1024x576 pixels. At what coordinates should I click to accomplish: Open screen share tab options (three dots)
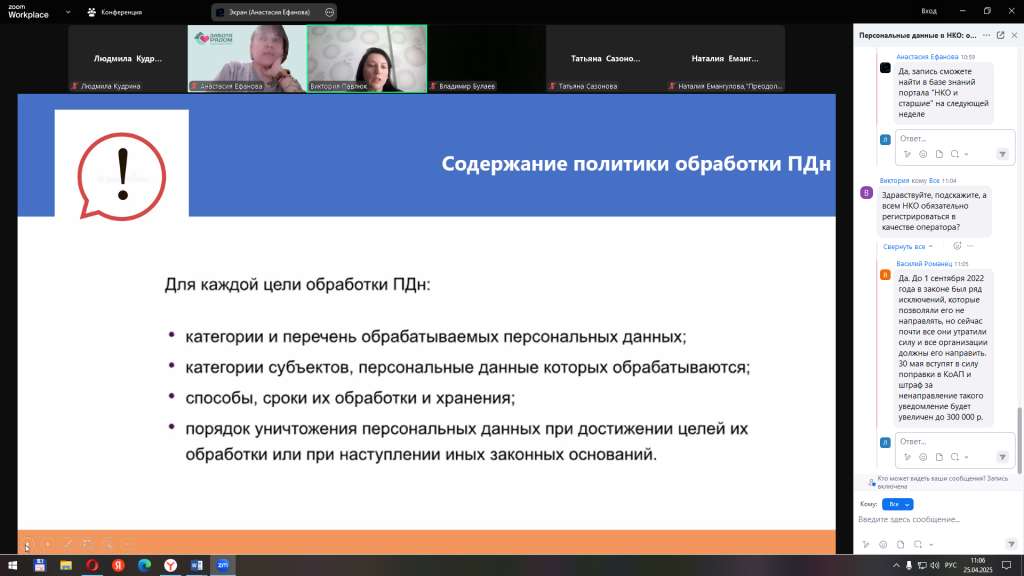(329, 12)
